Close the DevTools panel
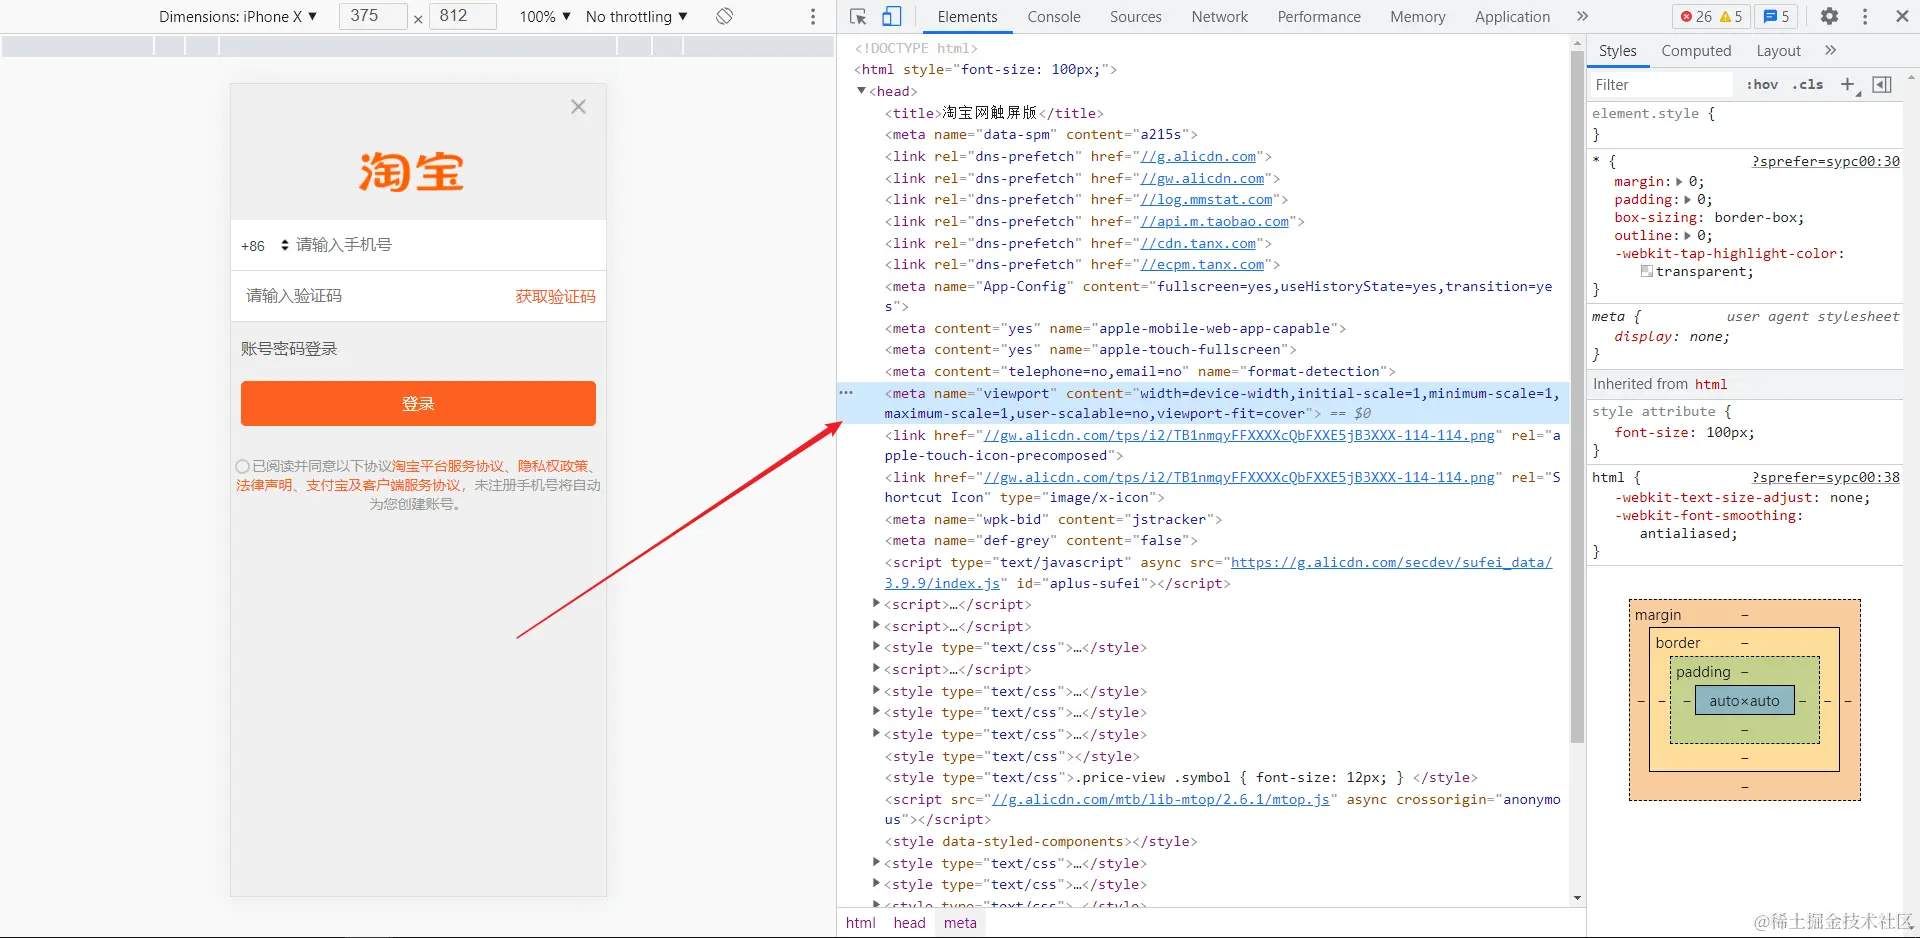Screen dimensions: 1920x938 coord(1902,16)
